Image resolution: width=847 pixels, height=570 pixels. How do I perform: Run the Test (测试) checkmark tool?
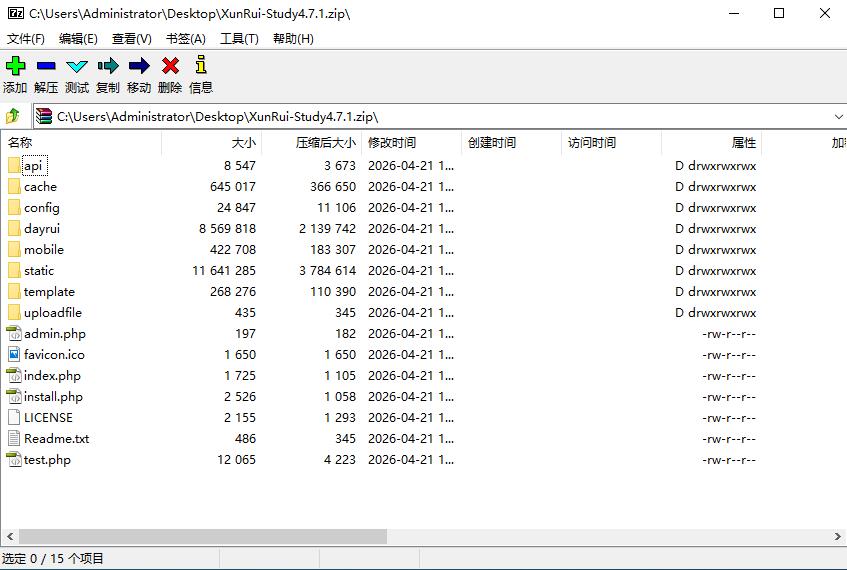77,66
